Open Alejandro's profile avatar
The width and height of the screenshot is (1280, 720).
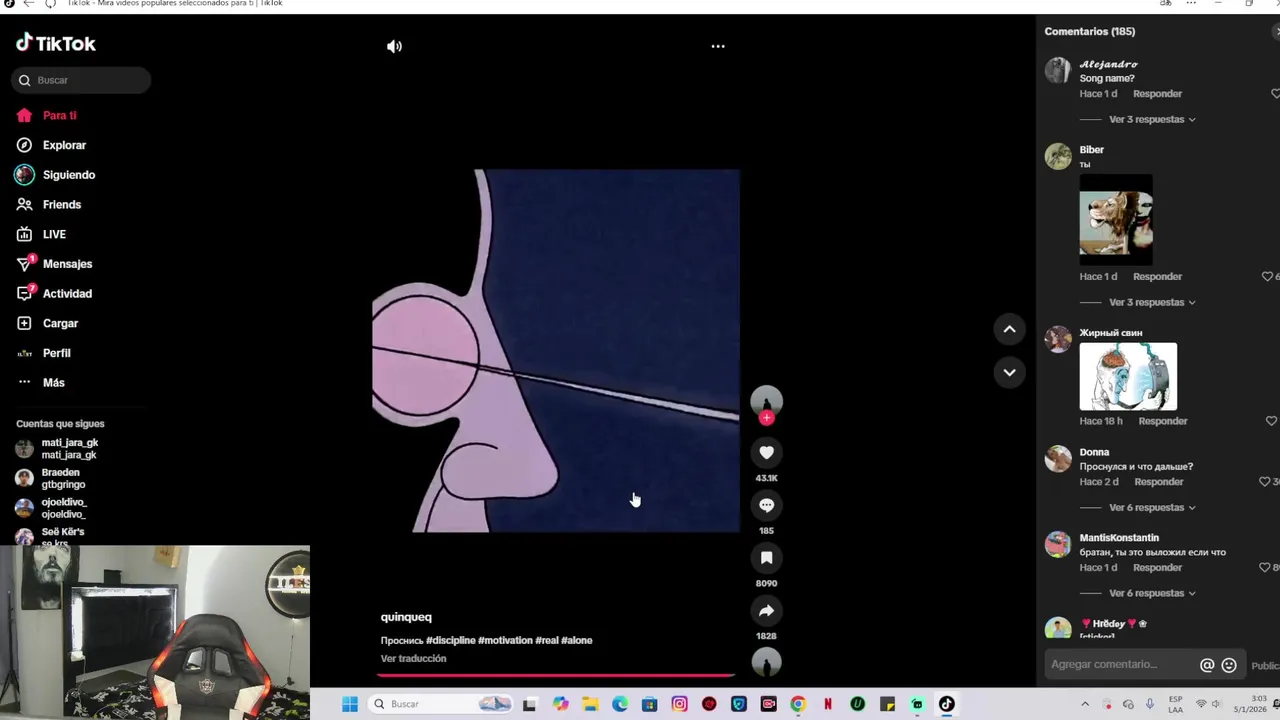[x=1058, y=70]
